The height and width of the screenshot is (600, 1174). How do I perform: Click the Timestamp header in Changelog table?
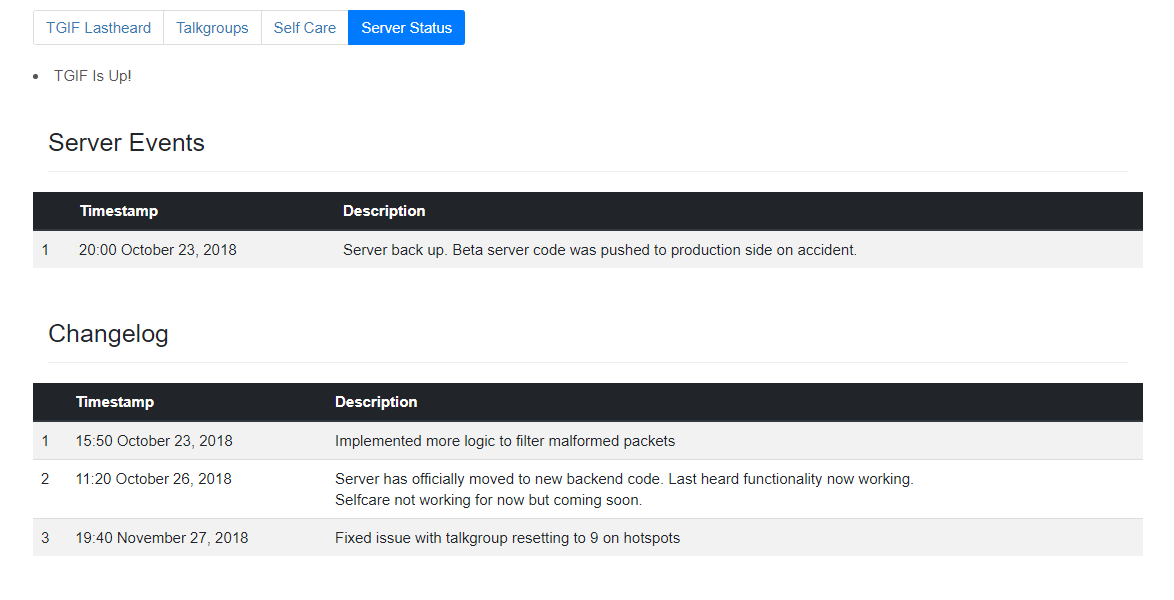115,402
